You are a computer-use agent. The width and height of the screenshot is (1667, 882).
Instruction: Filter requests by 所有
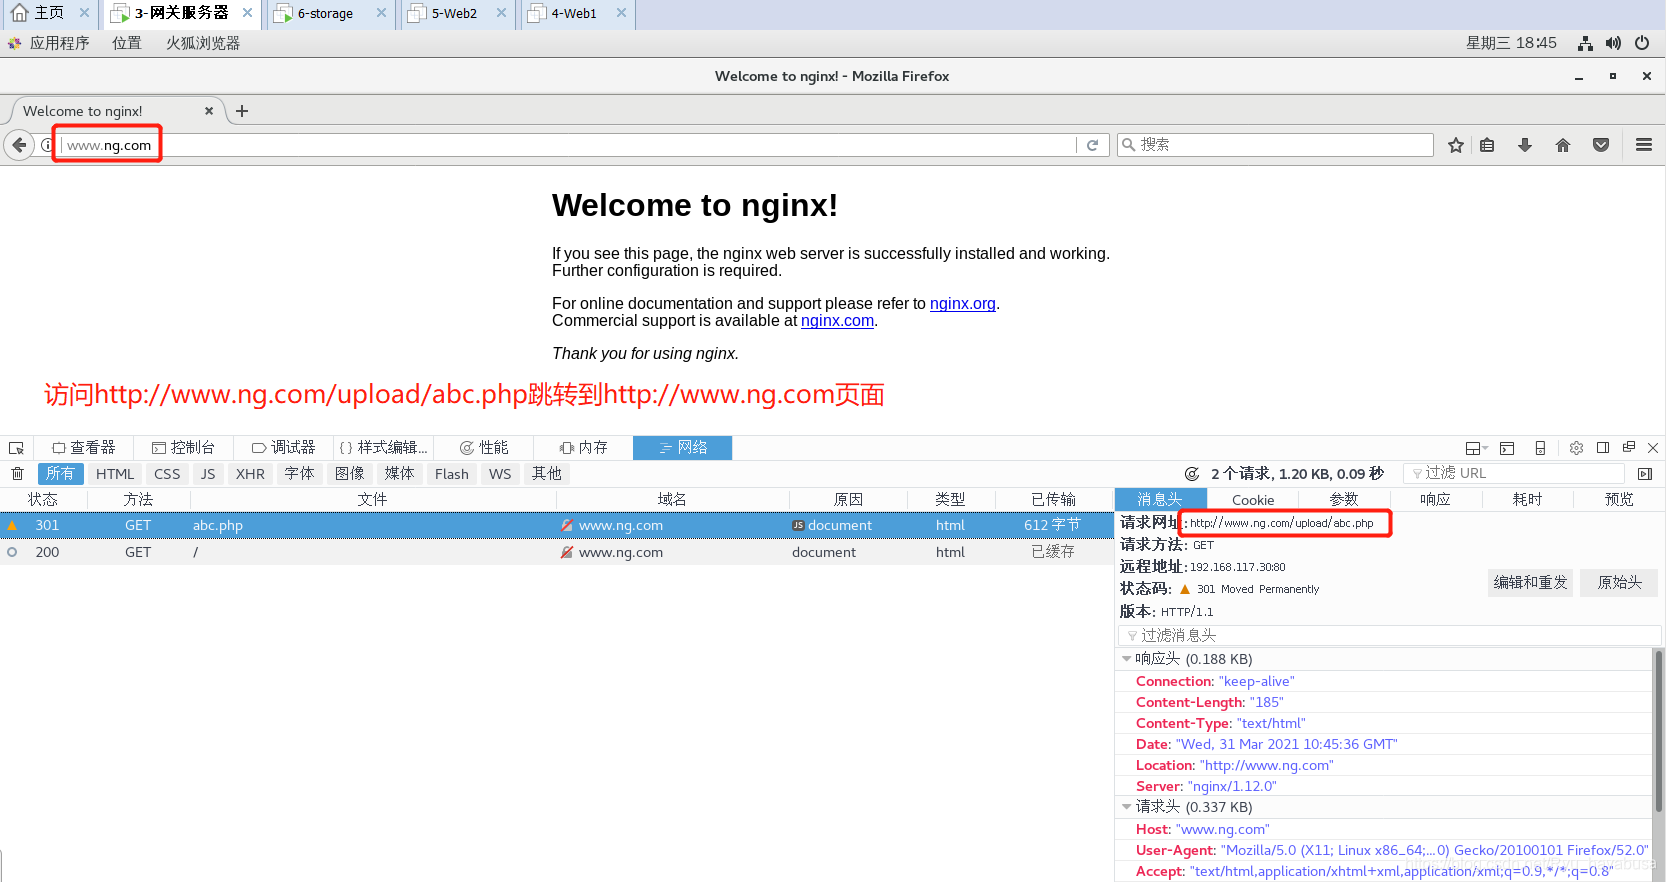coord(60,474)
